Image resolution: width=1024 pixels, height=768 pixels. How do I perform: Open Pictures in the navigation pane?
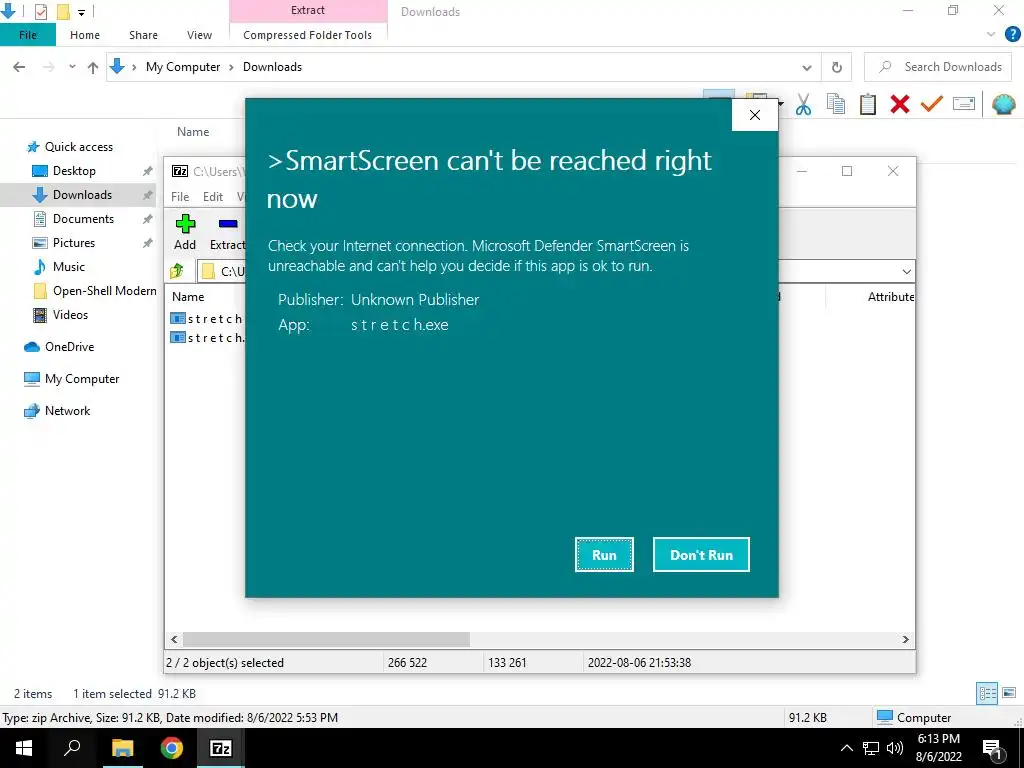tap(74, 243)
